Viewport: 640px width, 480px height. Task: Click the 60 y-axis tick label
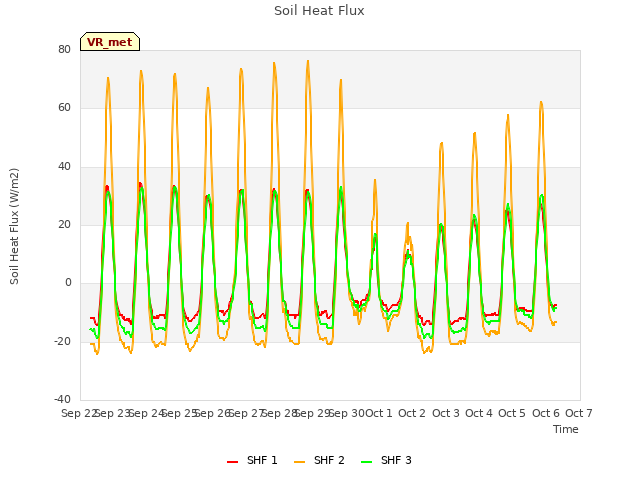point(64,108)
